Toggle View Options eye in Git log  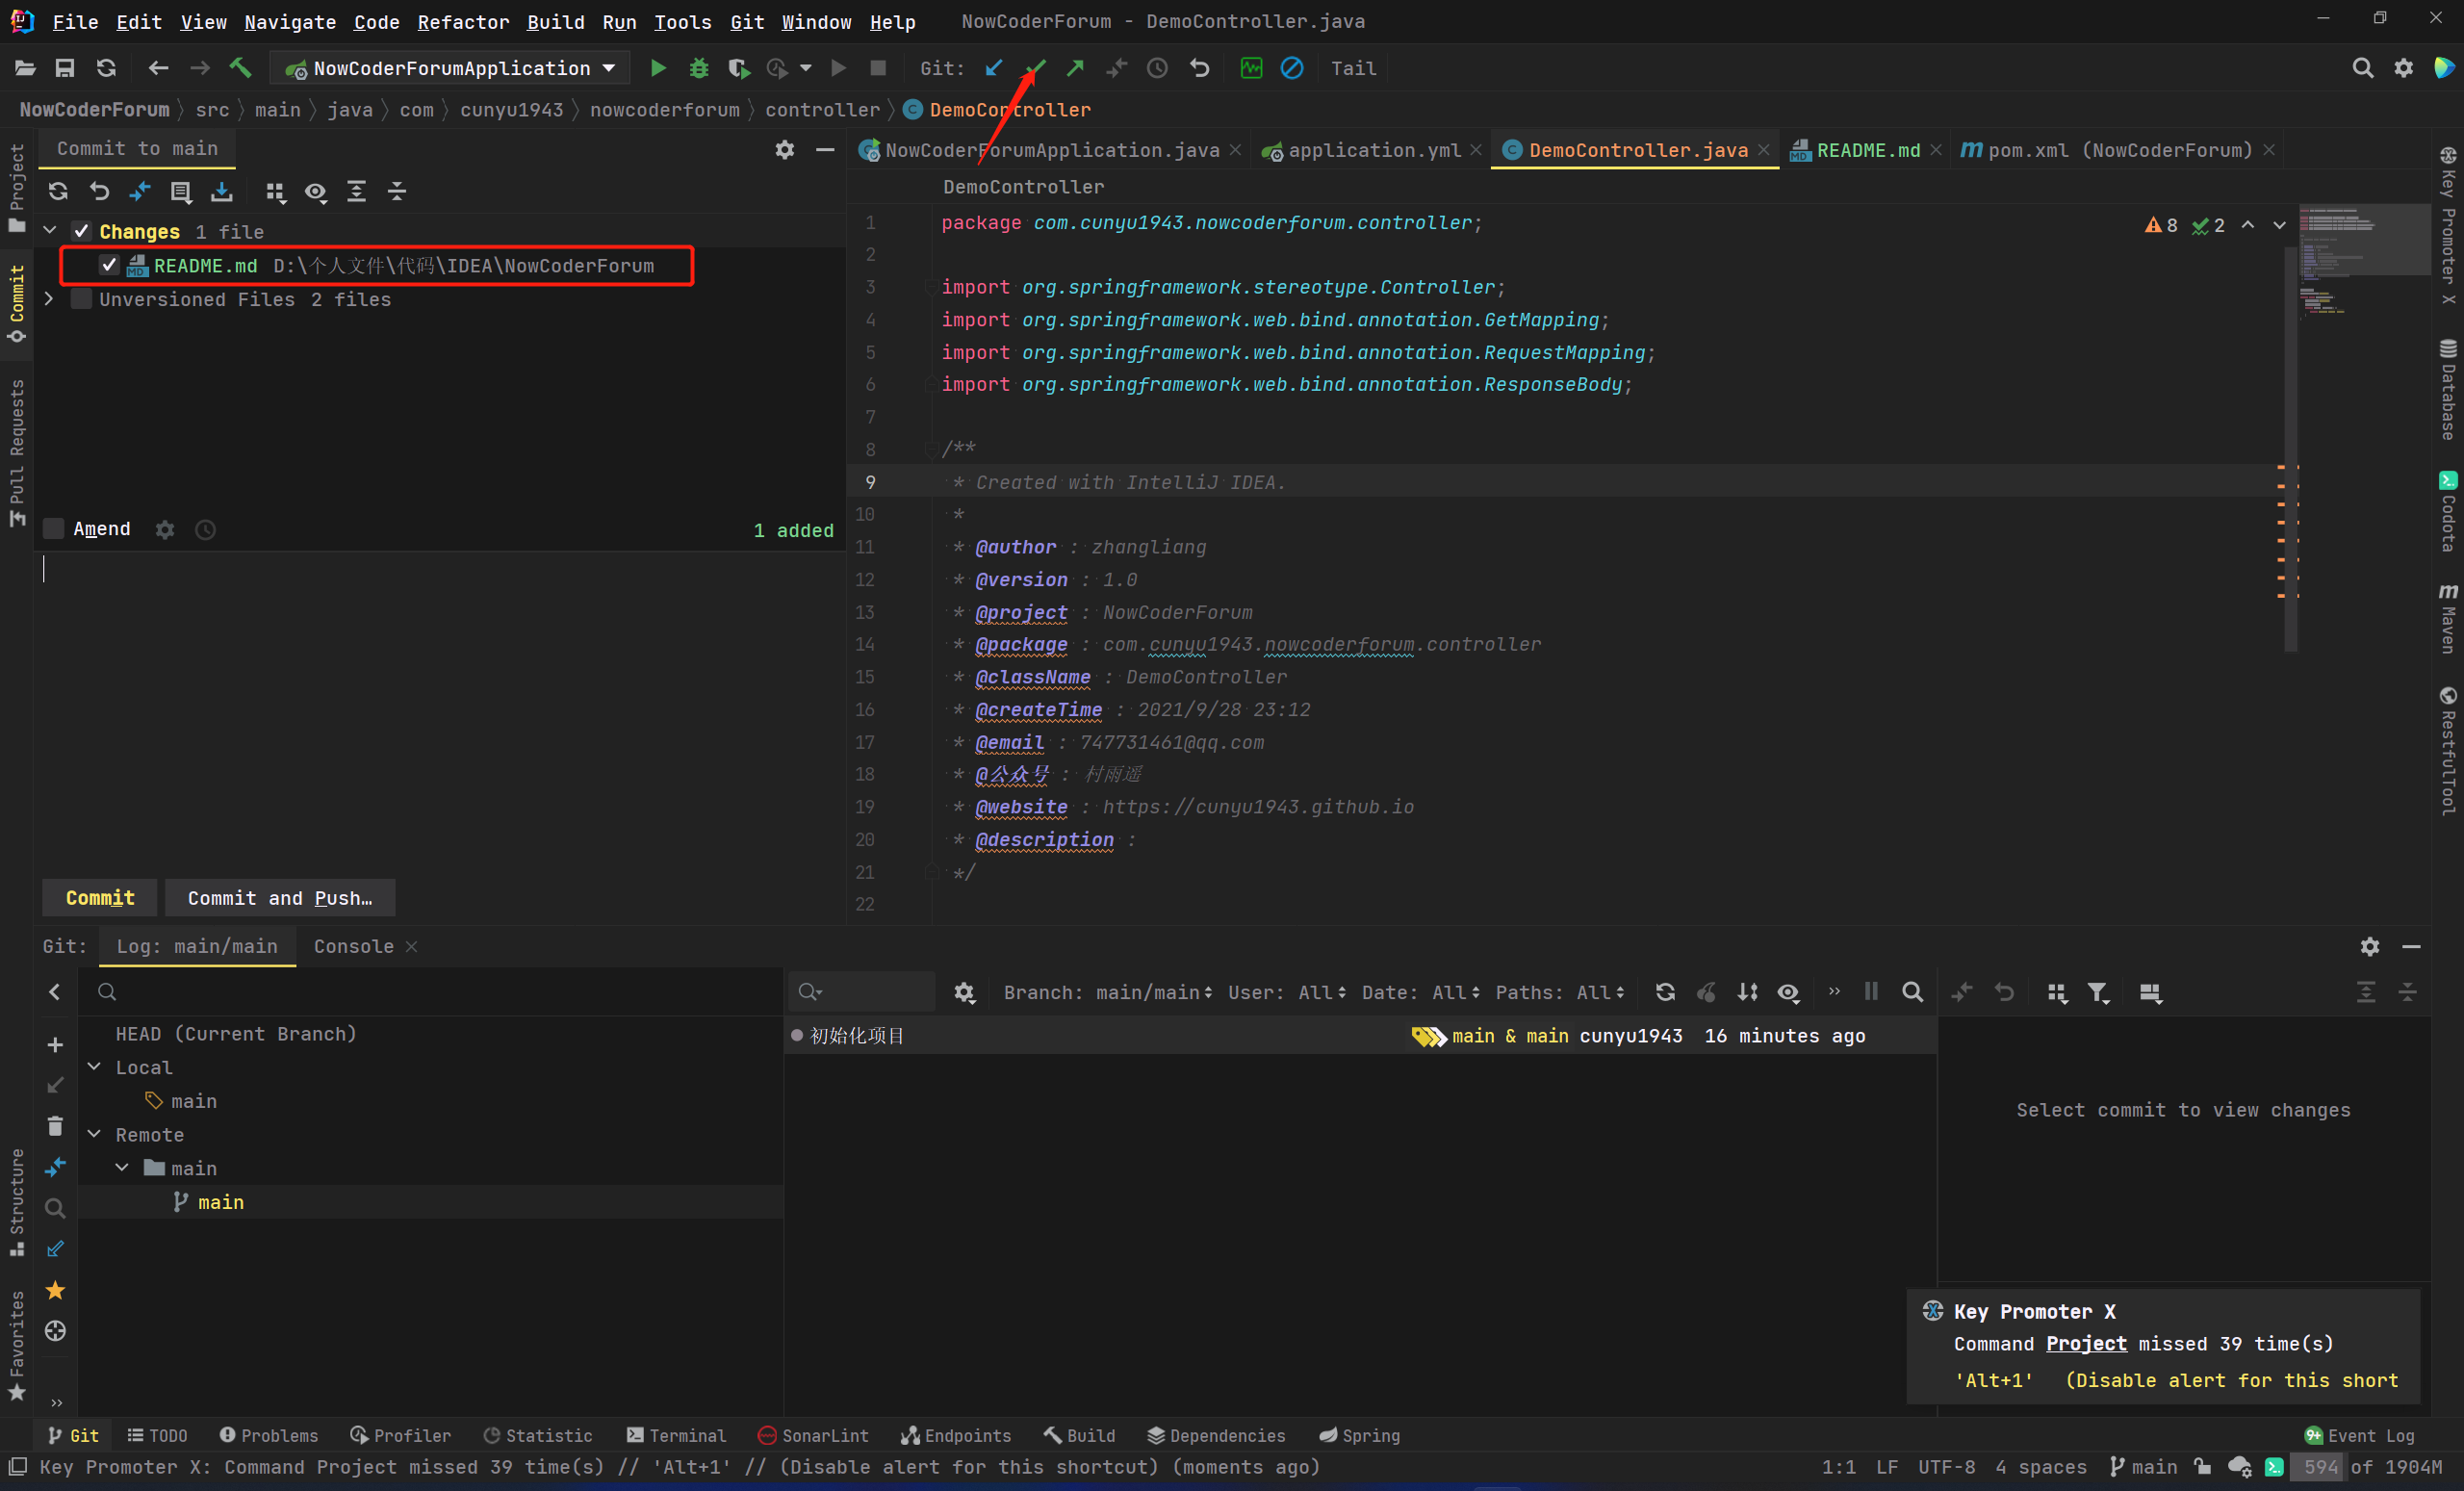click(1788, 992)
